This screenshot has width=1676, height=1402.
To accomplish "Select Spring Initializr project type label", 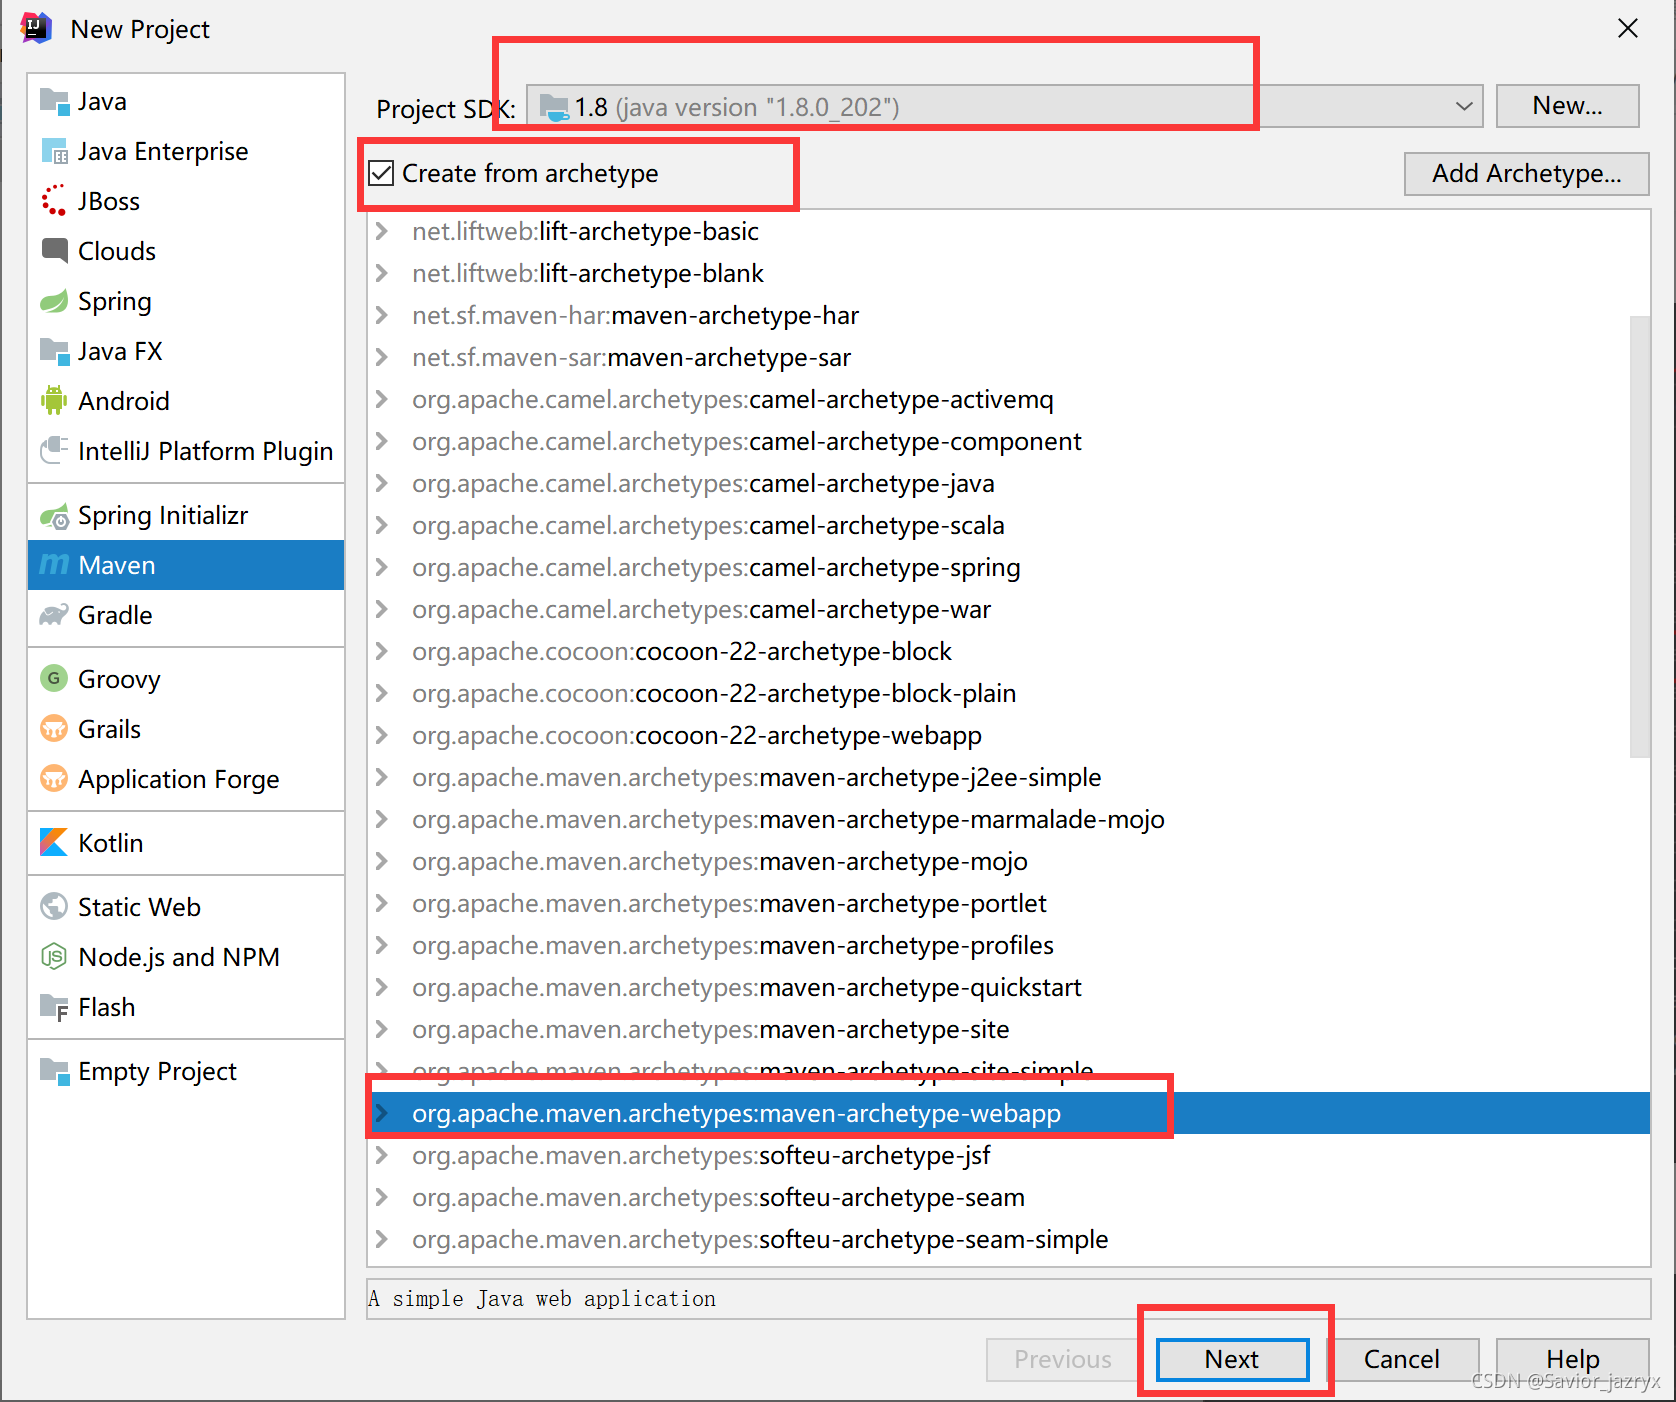I will (163, 515).
